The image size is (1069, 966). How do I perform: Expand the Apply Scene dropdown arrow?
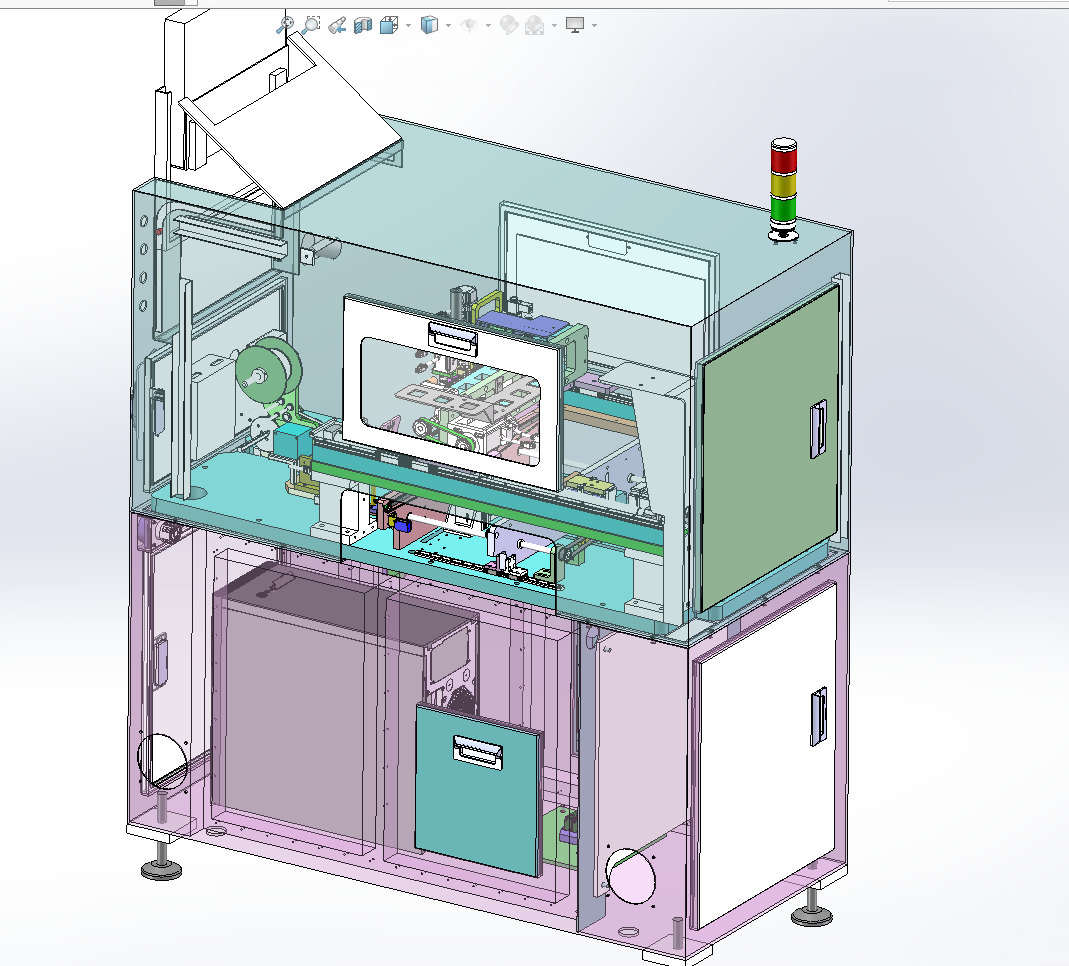coord(554,26)
